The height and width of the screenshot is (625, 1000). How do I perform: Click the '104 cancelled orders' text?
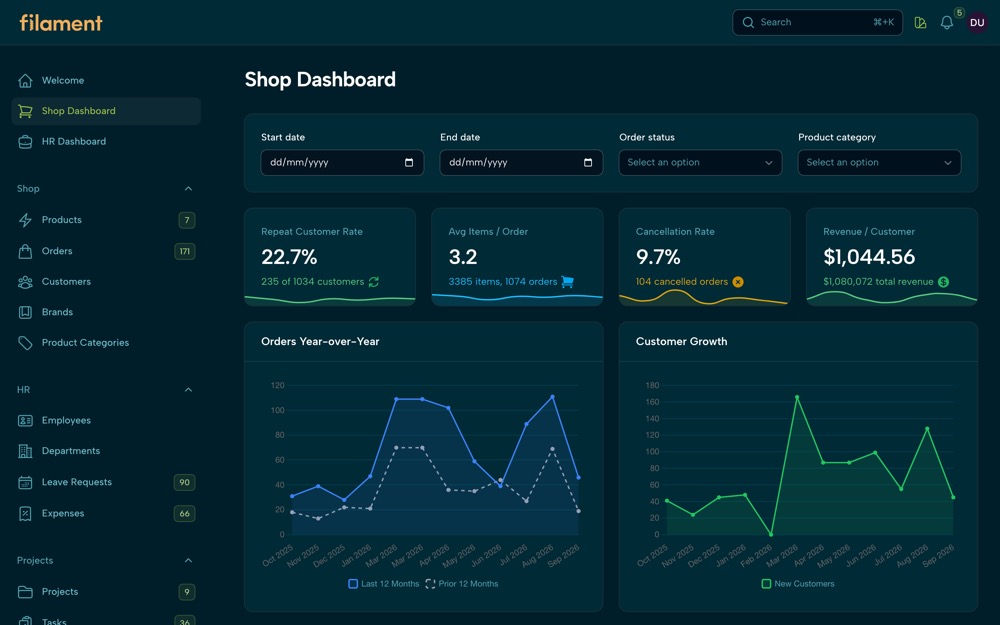pyautogui.click(x=682, y=282)
